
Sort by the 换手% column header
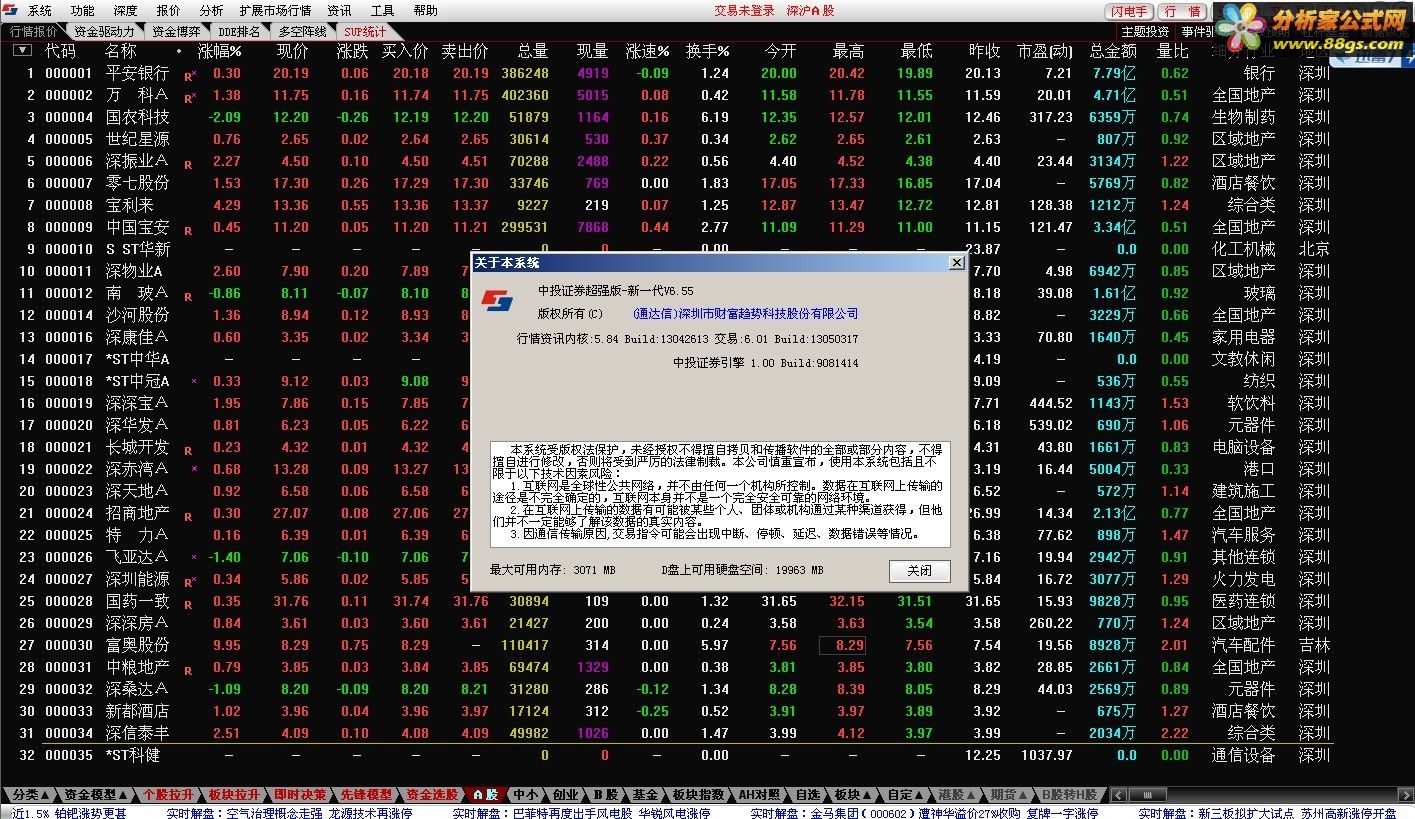(707, 50)
